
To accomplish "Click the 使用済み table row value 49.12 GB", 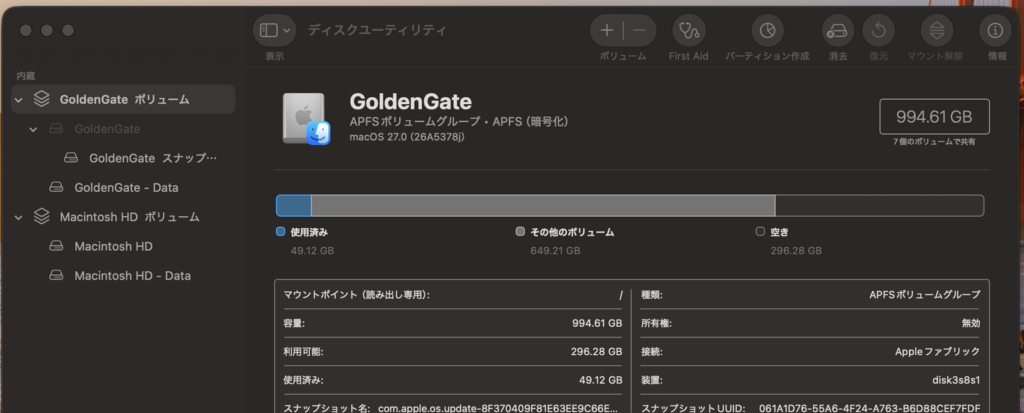I will click(601, 380).
